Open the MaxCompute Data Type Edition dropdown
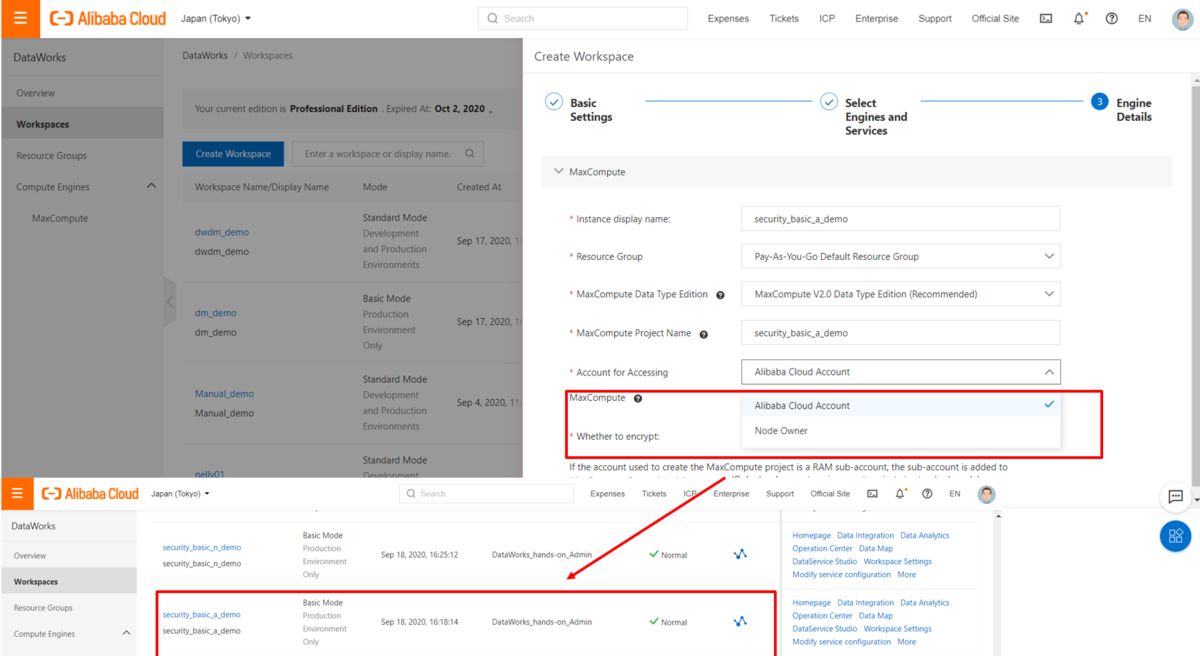 (x=900, y=295)
